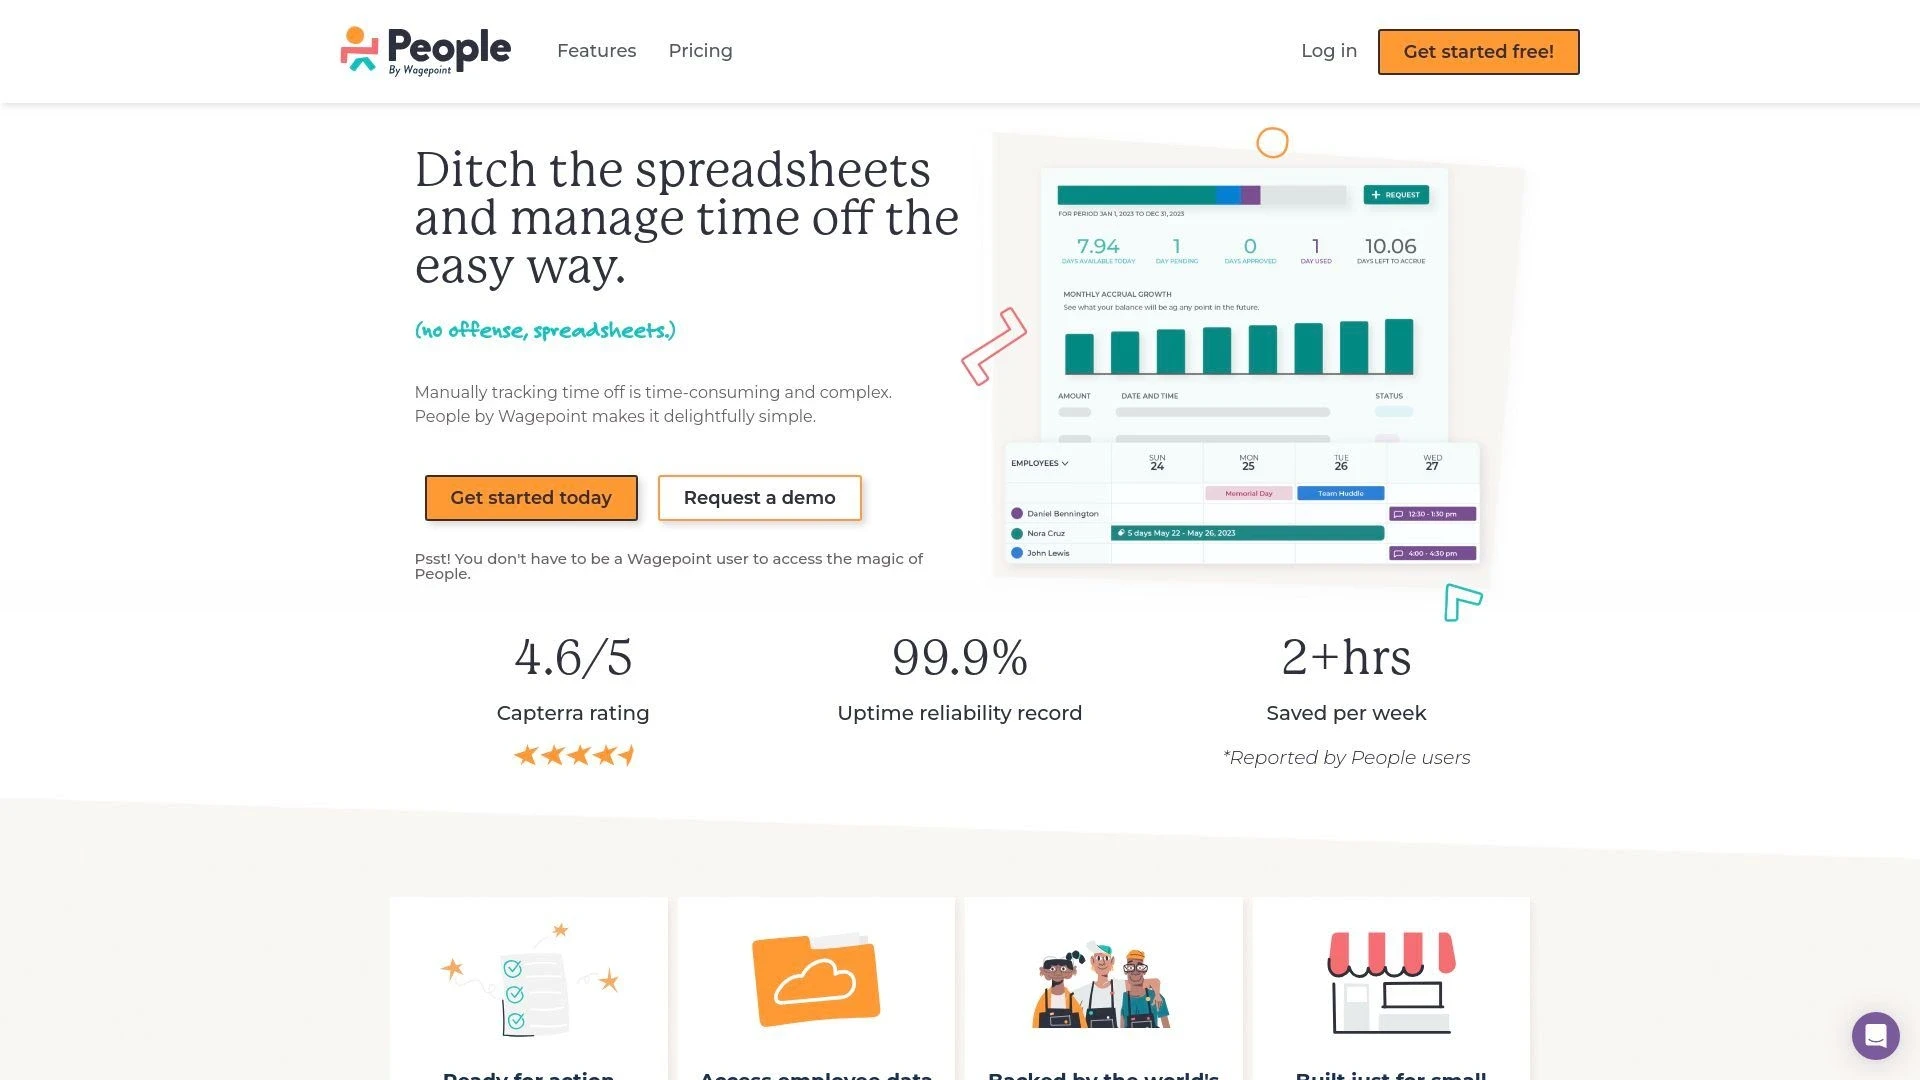Screen dimensions: 1920x1080
Task: Click the small business storefront icon
Action: [x=1390, y=982]
